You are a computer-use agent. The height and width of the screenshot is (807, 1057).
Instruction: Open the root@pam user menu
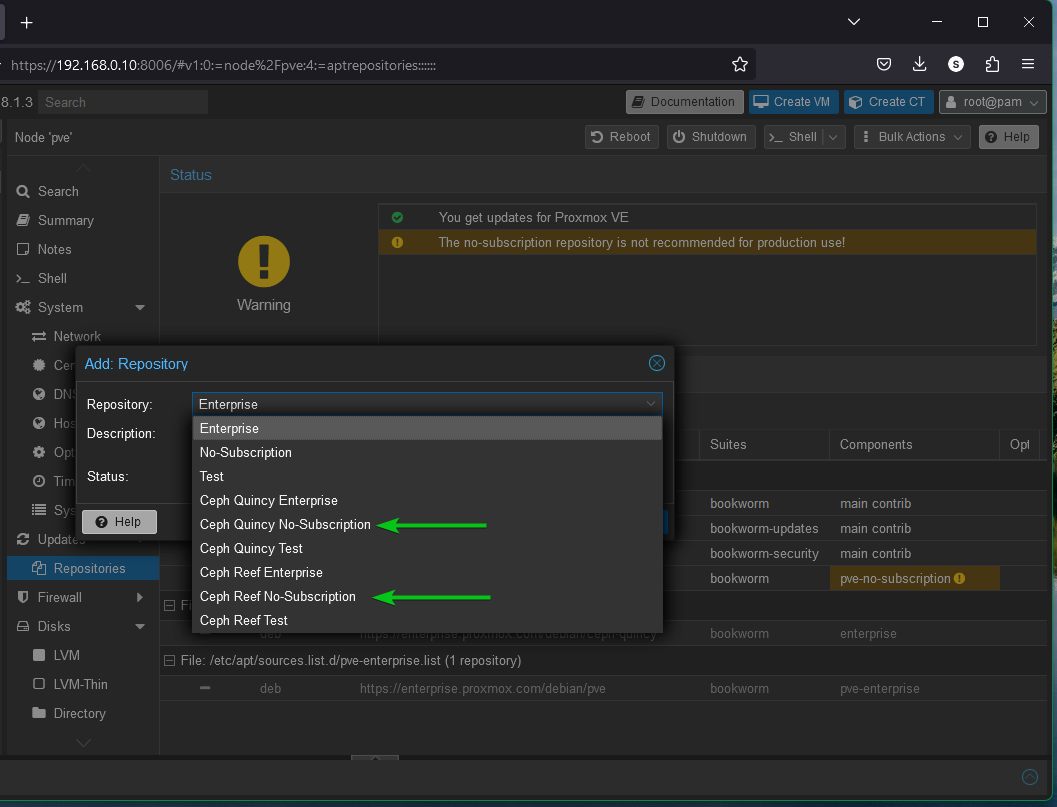(x=992, y=102)
